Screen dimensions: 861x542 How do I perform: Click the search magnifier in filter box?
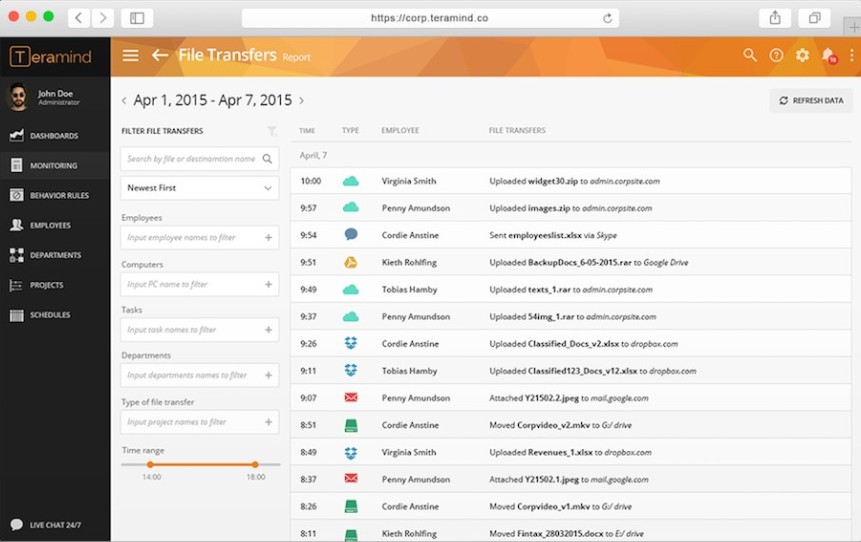pyautogui.click(x=267, y=159)
